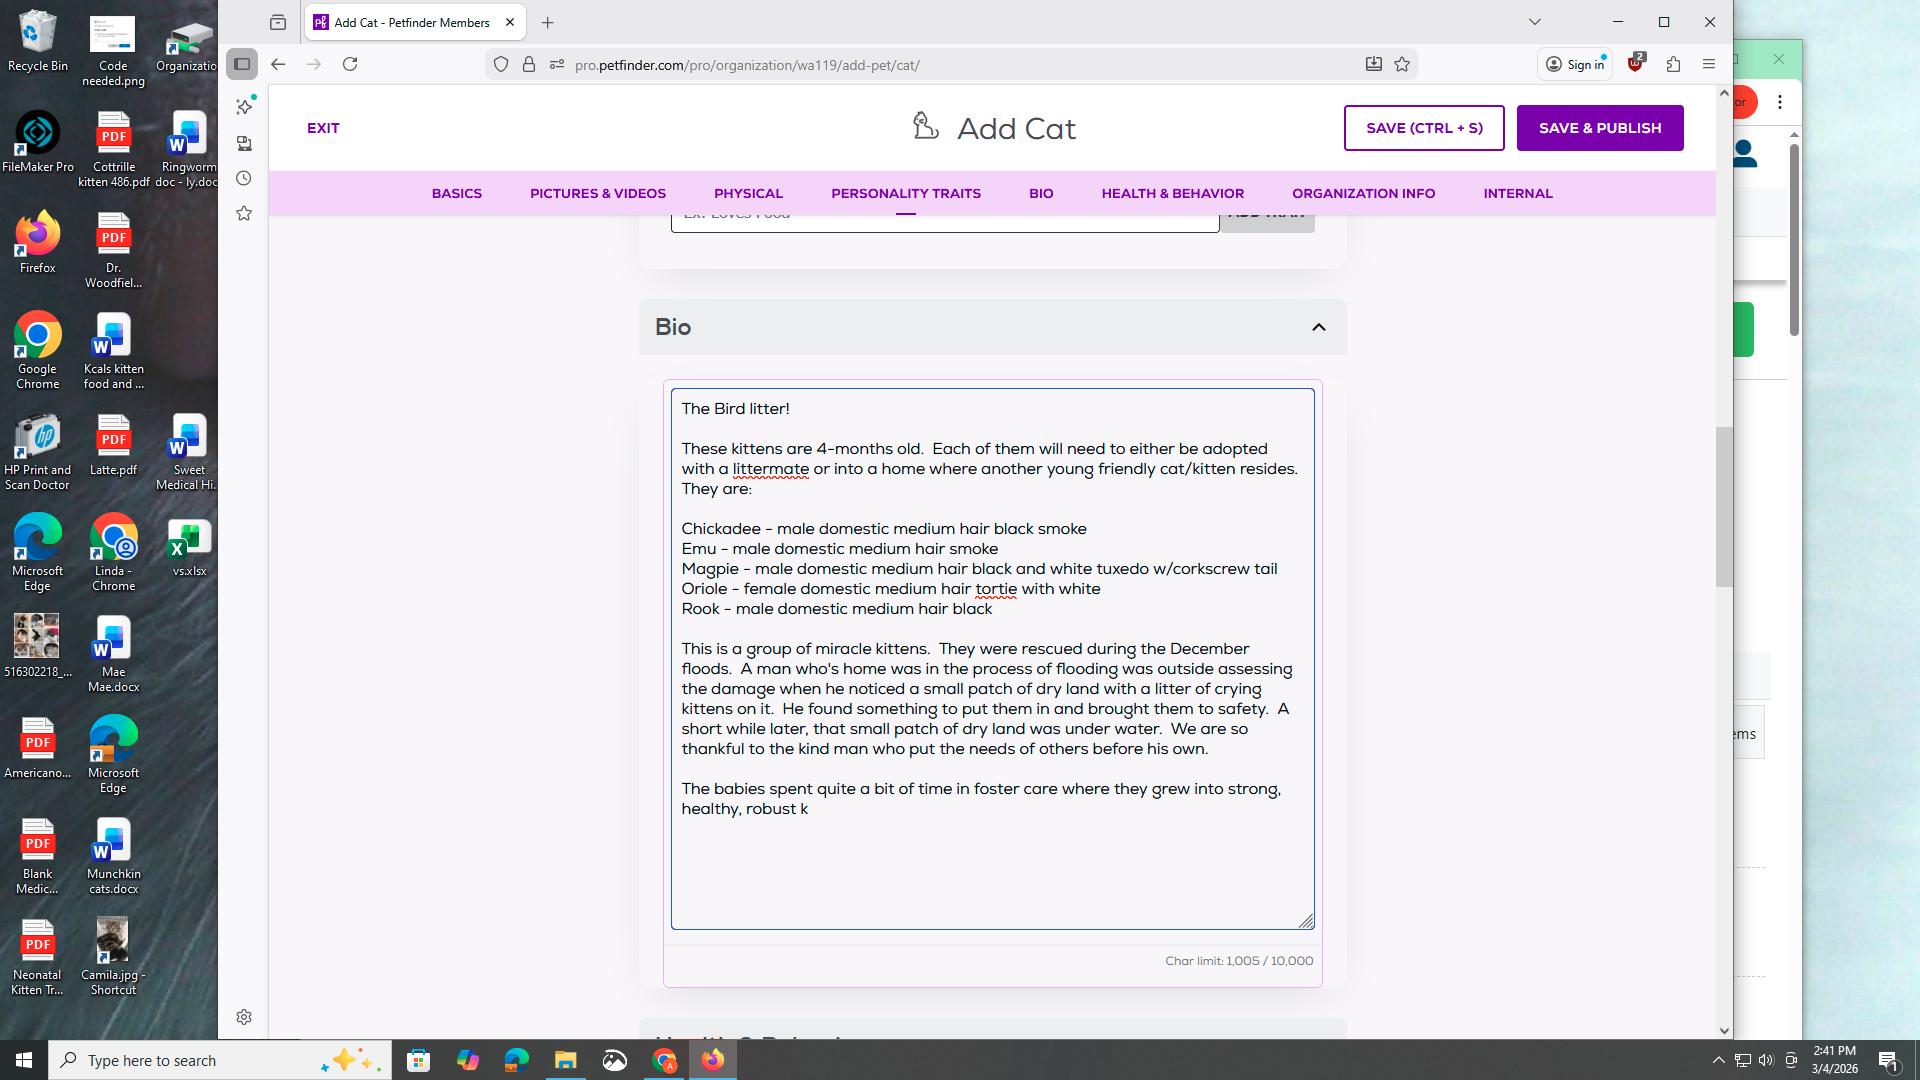1920x1080 pixels.
Task: Open the Firefox application menu
Action: tap(1709, 64)
